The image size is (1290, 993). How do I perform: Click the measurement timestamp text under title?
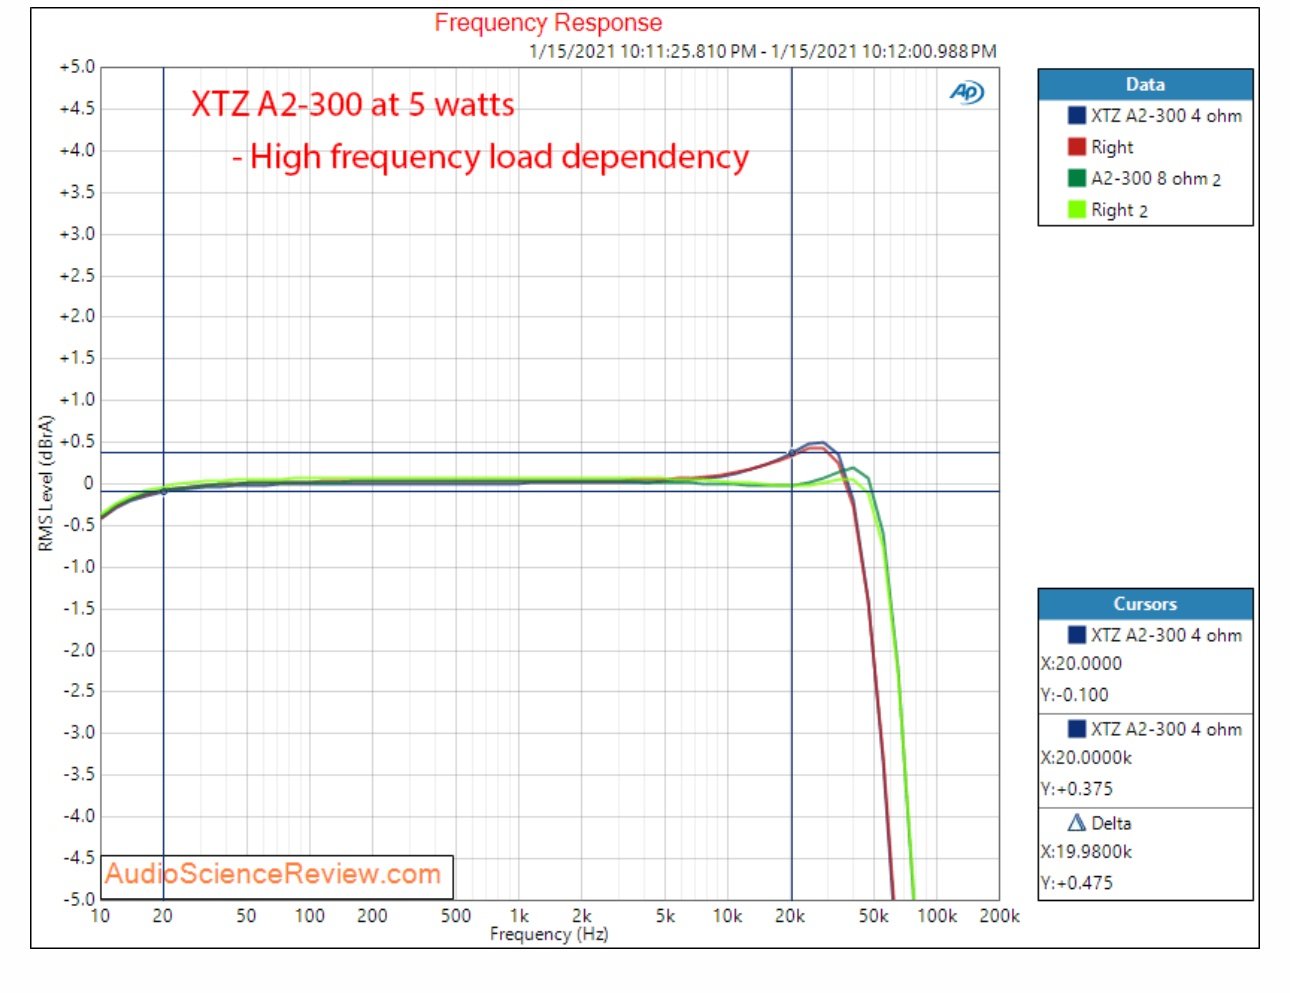(763, 51)
